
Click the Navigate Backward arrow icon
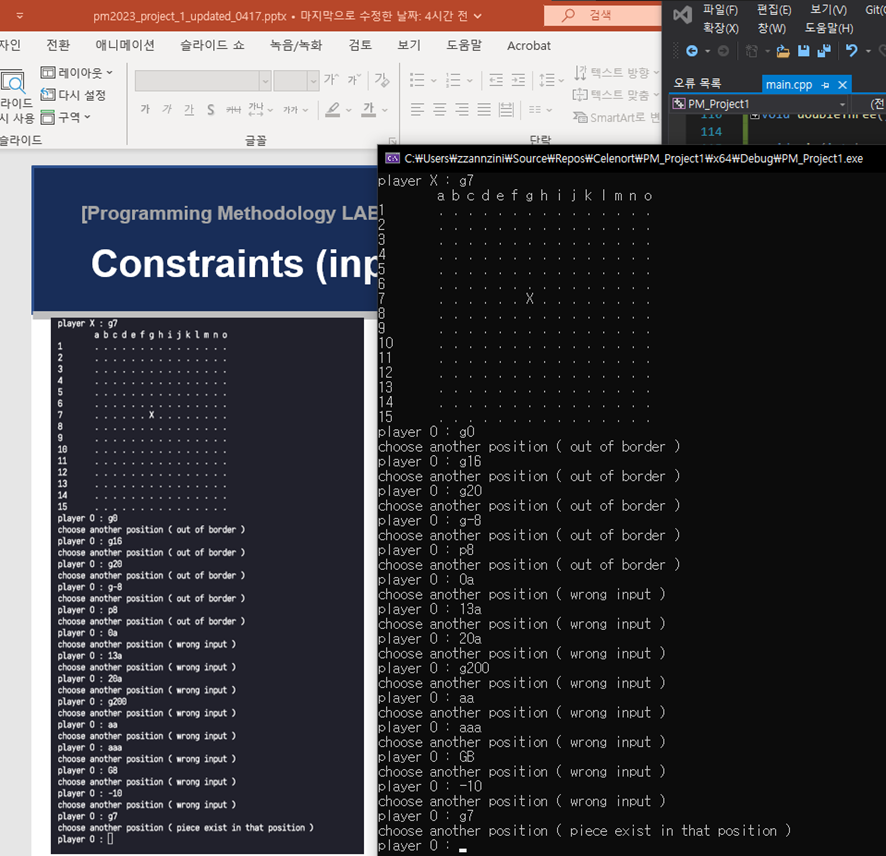(x=690, y=51)
